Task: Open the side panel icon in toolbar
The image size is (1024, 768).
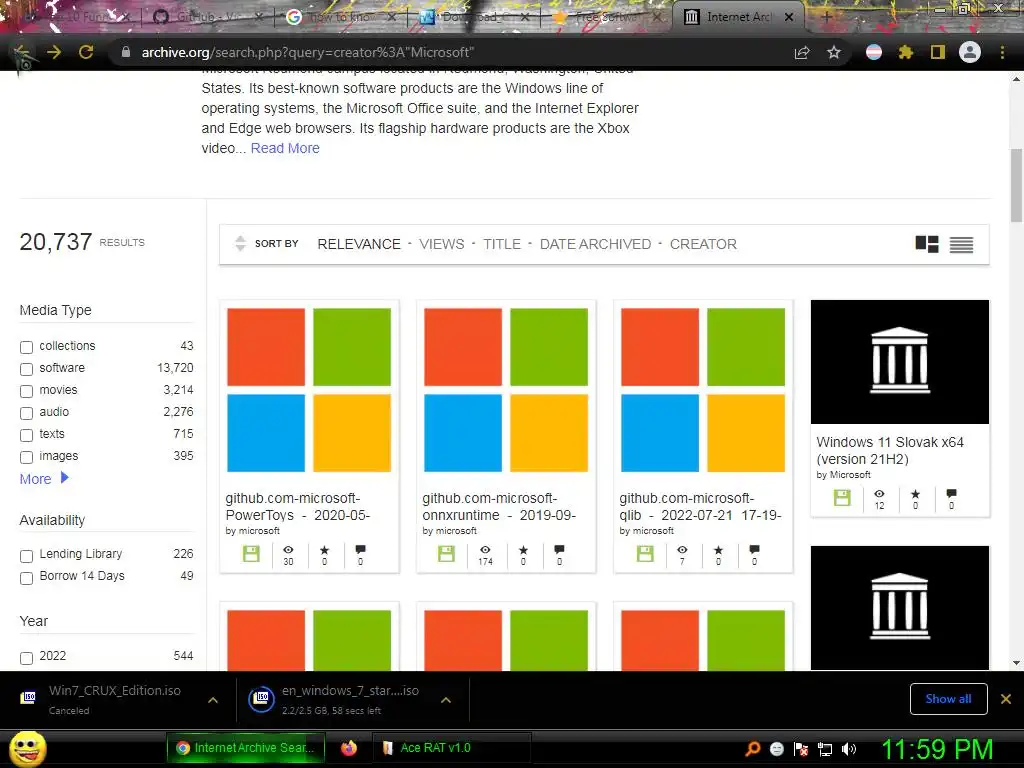Action: [x=938, y=52]
